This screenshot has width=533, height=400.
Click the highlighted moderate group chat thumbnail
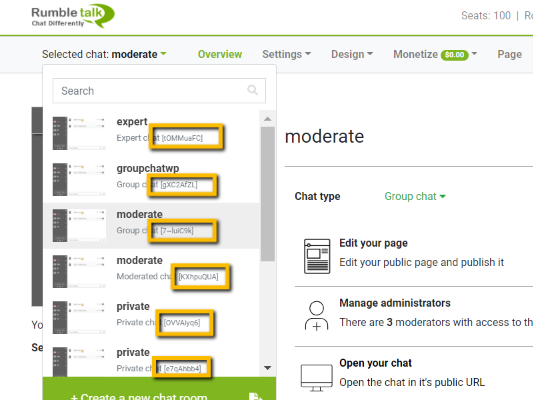pos(79,226)
